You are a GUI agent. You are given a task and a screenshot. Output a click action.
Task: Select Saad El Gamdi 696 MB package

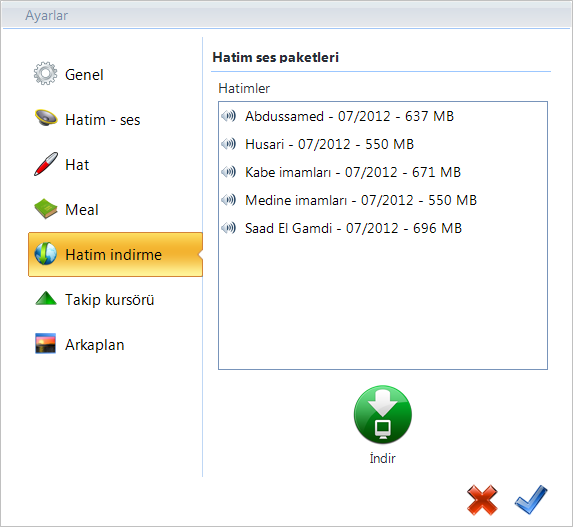tap(383, 228)
